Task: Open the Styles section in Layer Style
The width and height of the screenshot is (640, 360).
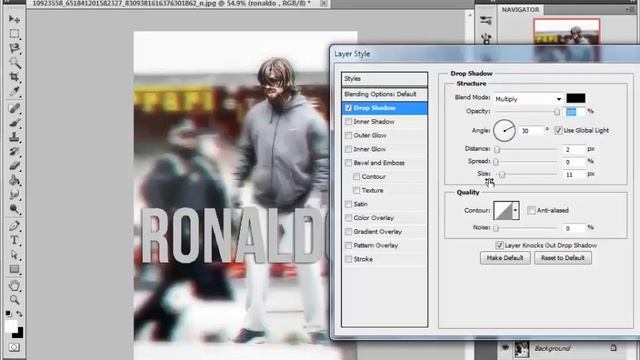Action: click(384, 79)
